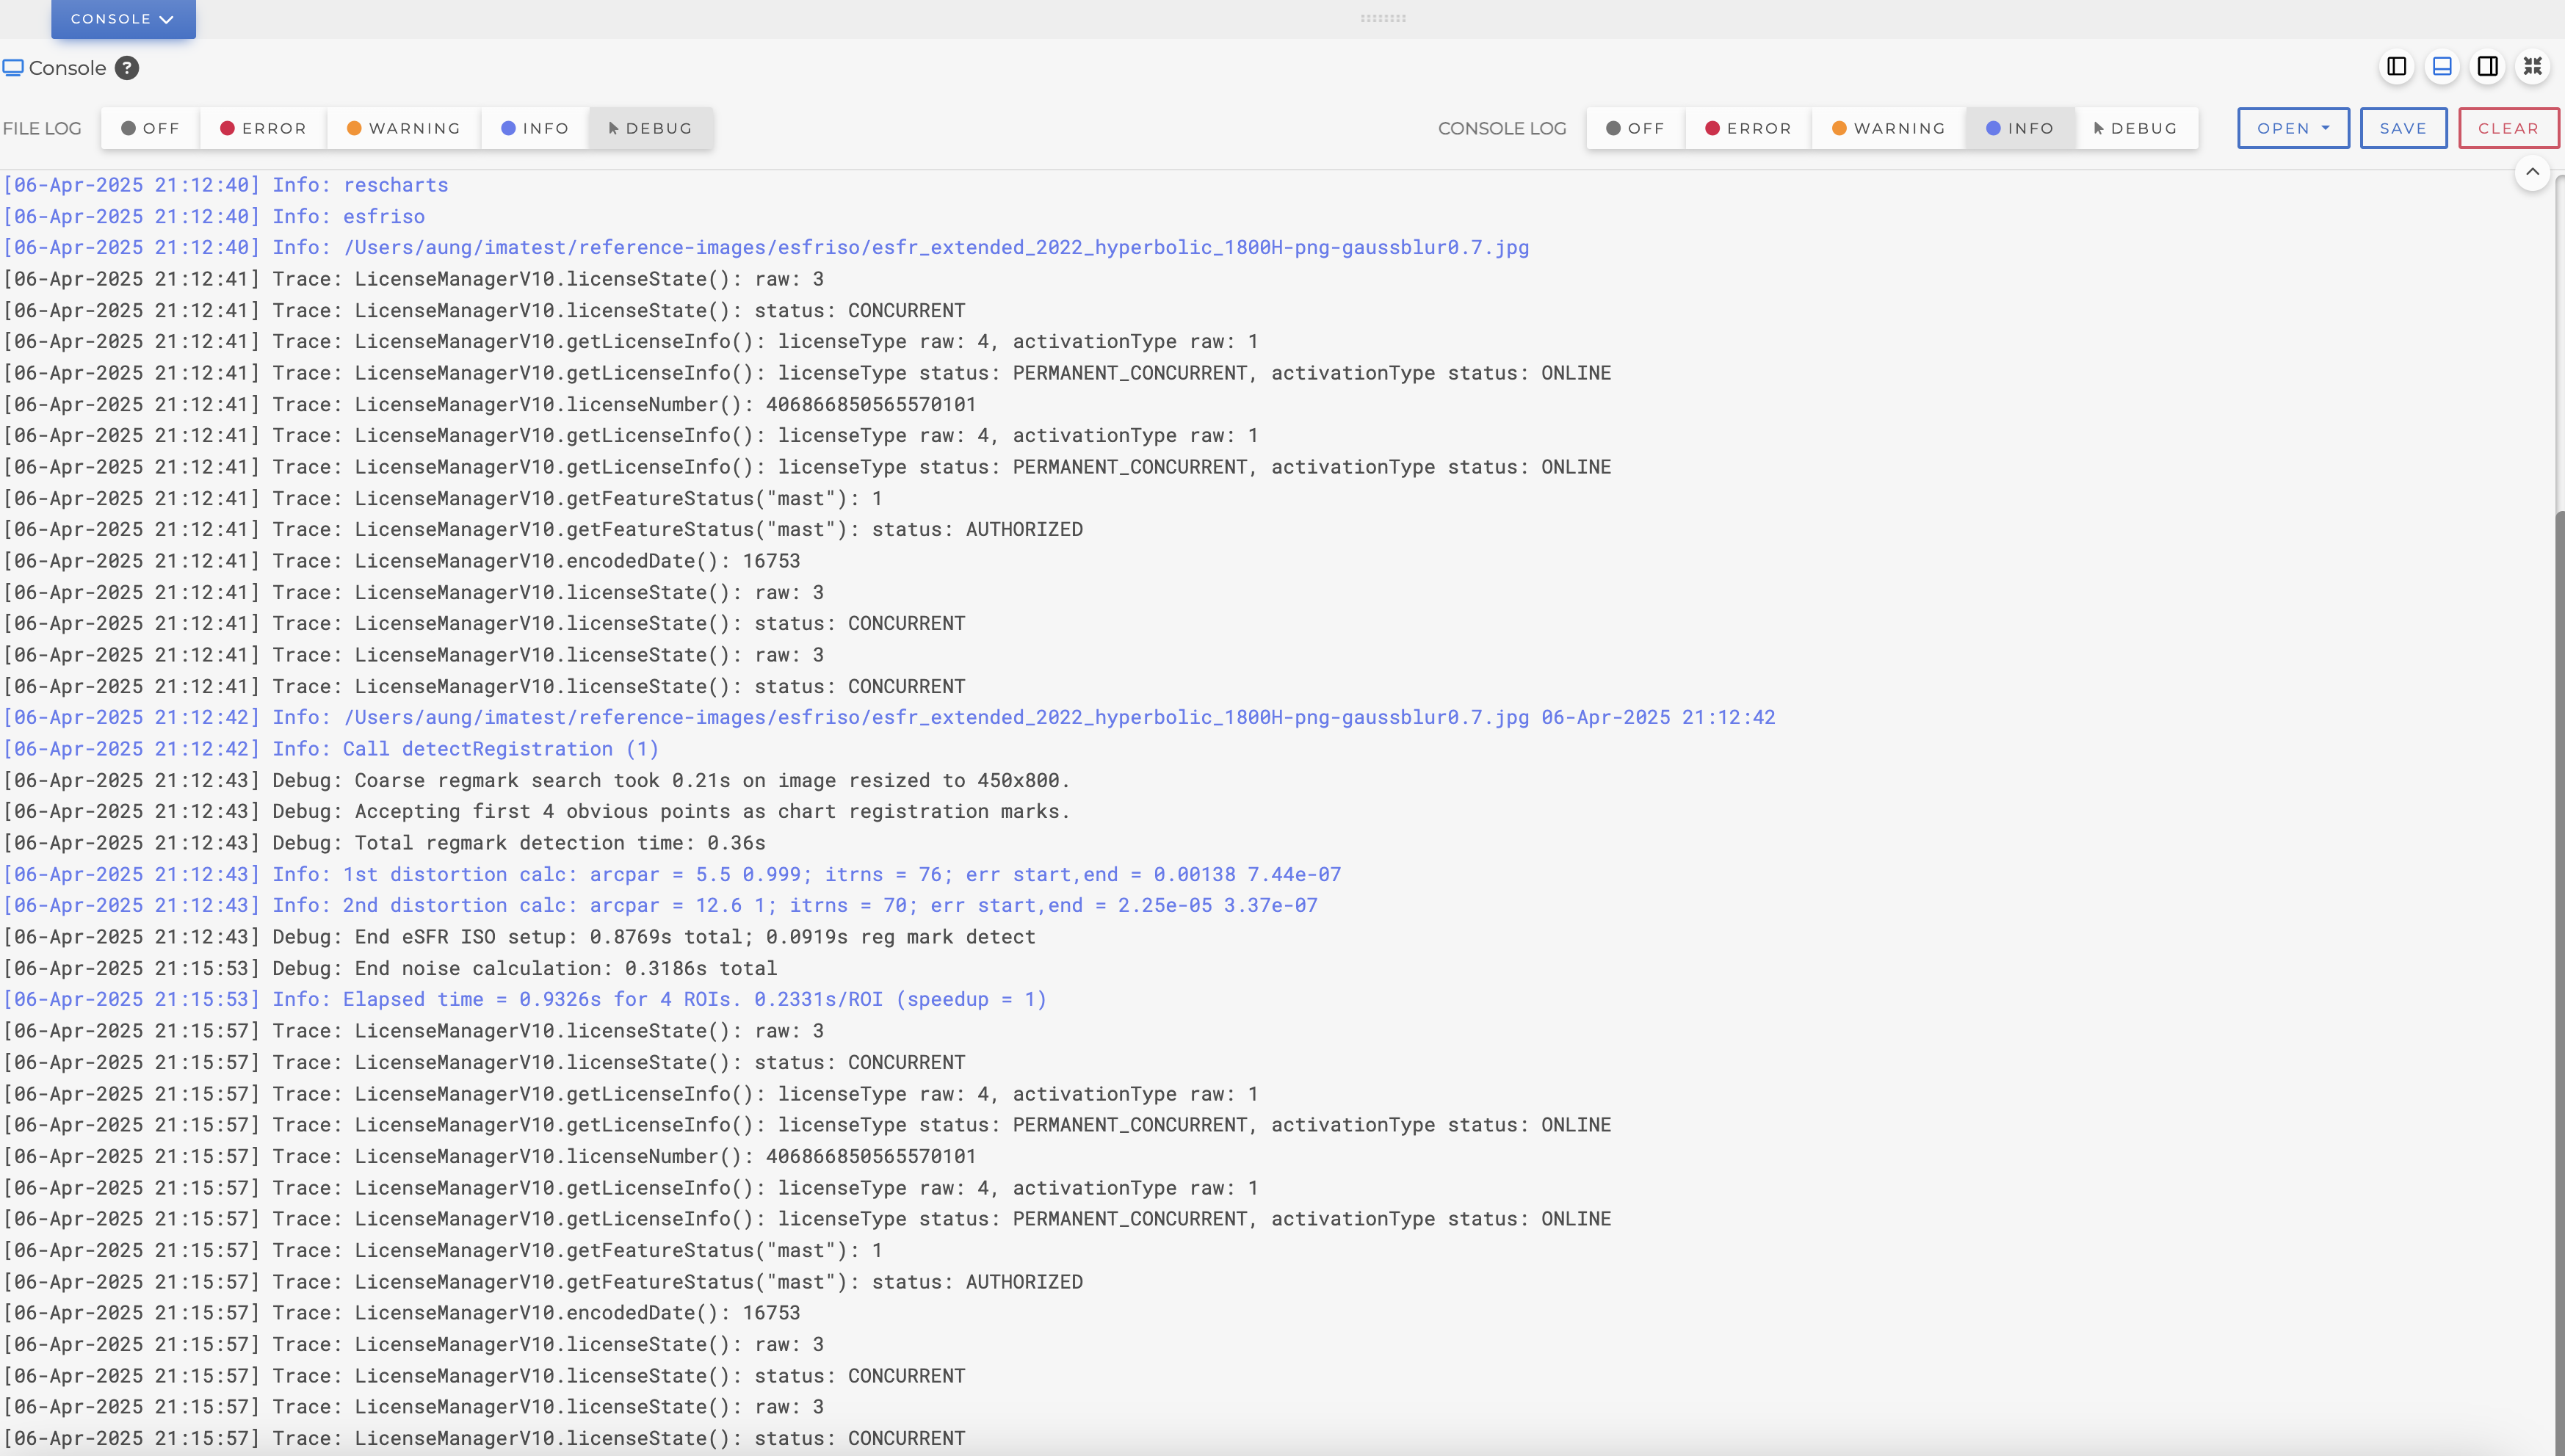The height and width of the screenshot is (1456, 2565).
Task: Click the 21:12:42 image path Info line
Action: coord(889,717)
